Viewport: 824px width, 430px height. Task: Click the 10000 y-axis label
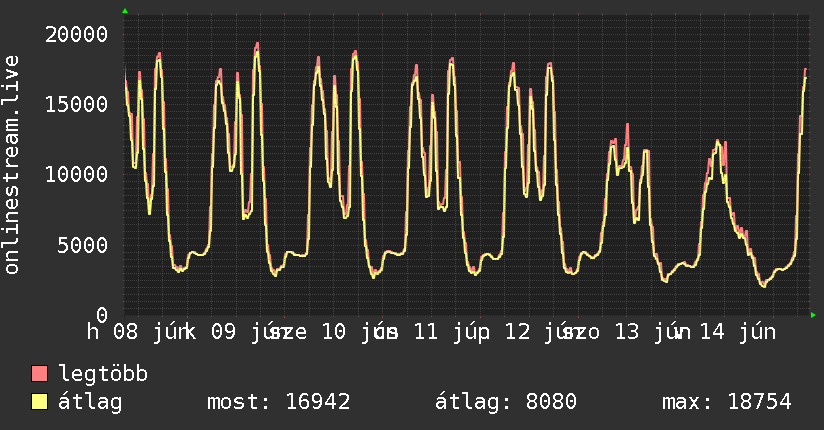pyautogui.click(x=76, y=174)
